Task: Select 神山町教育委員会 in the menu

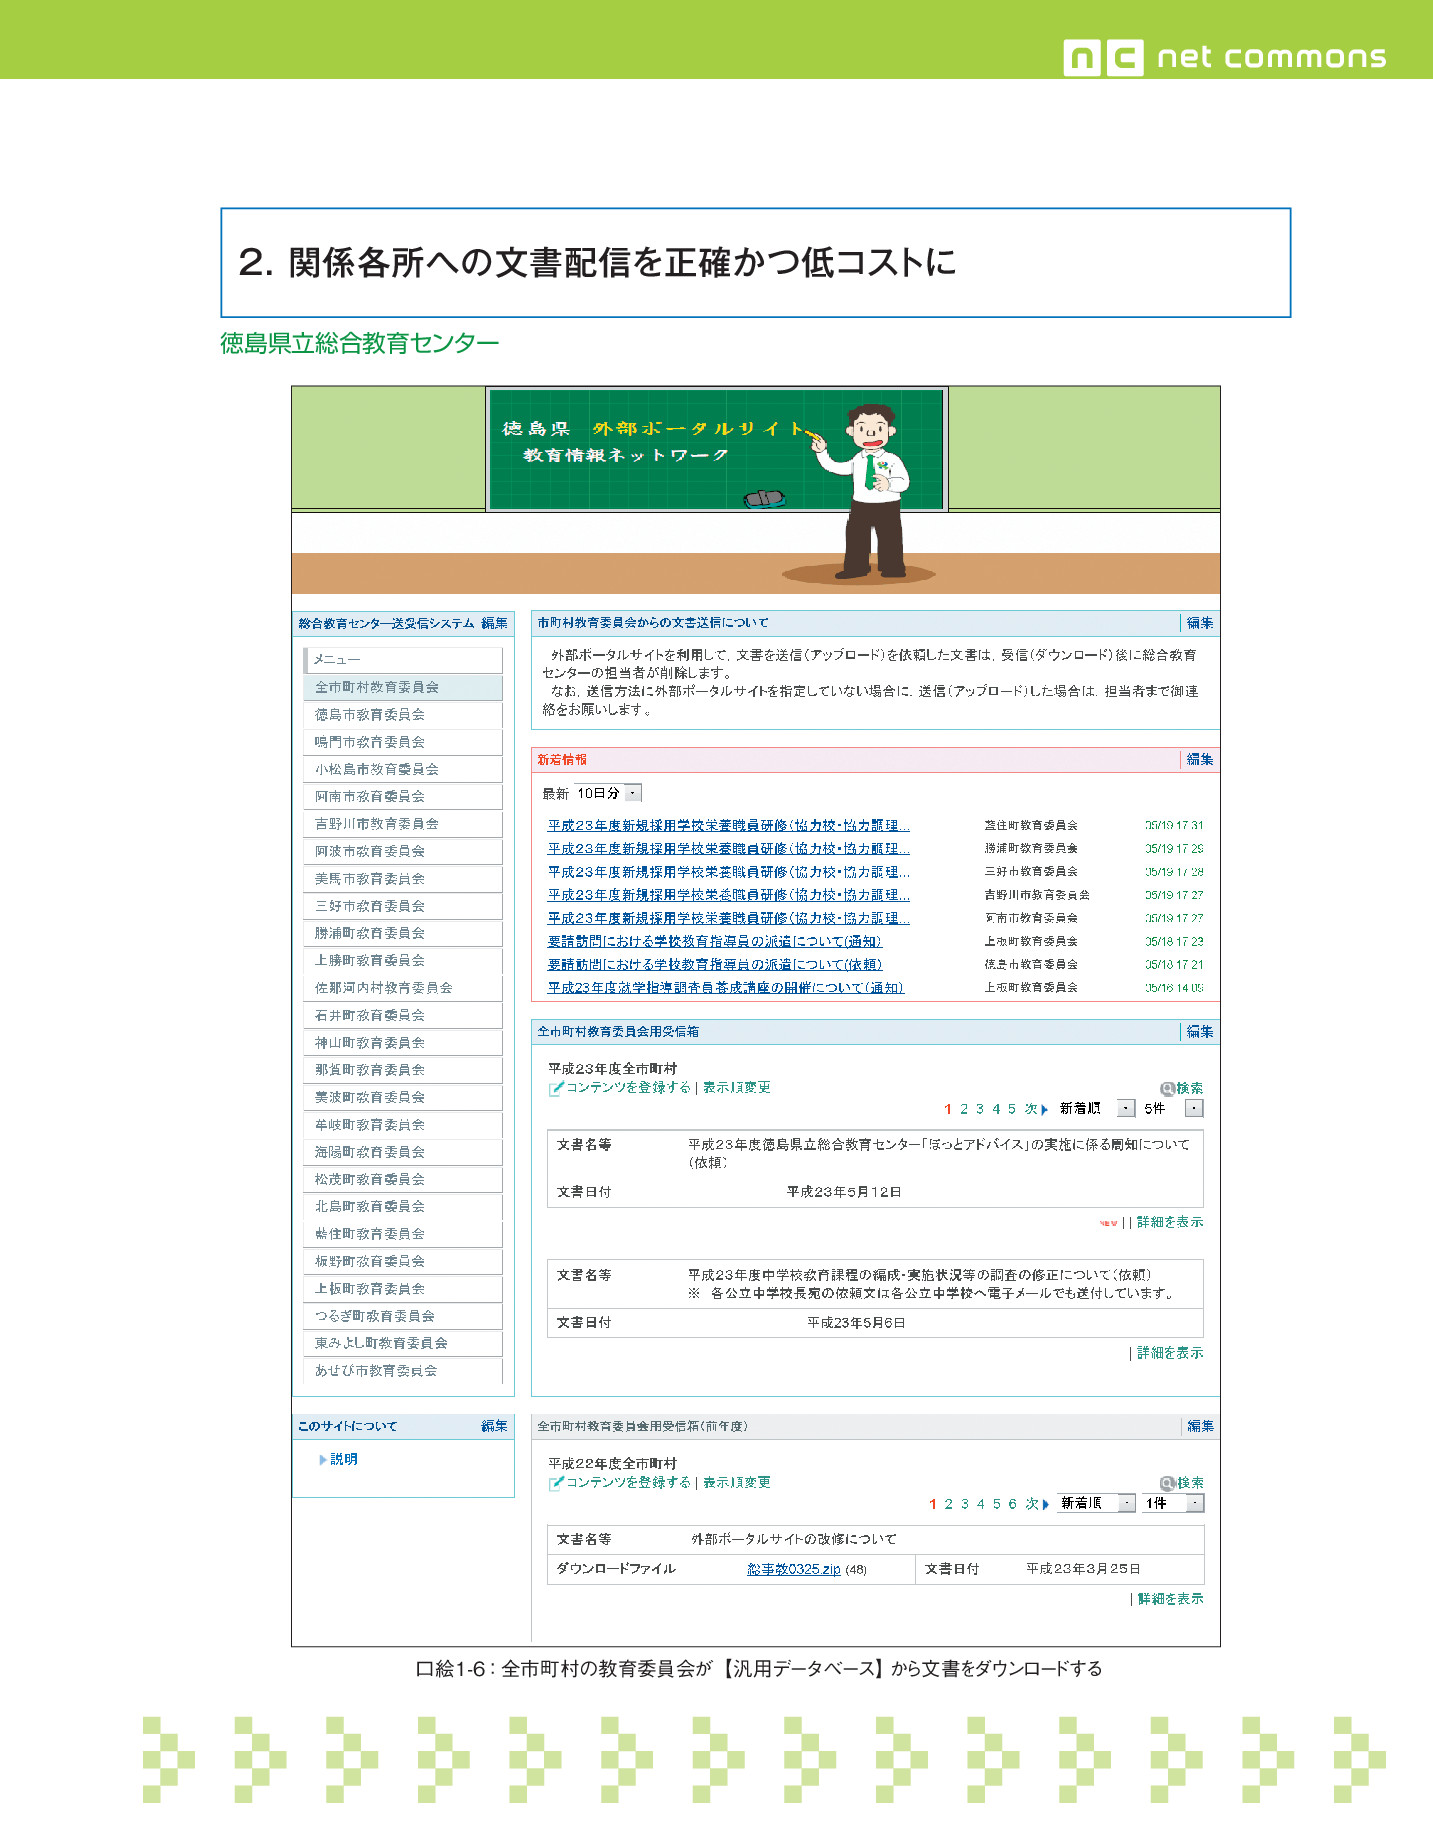Action: point(403,1043)
